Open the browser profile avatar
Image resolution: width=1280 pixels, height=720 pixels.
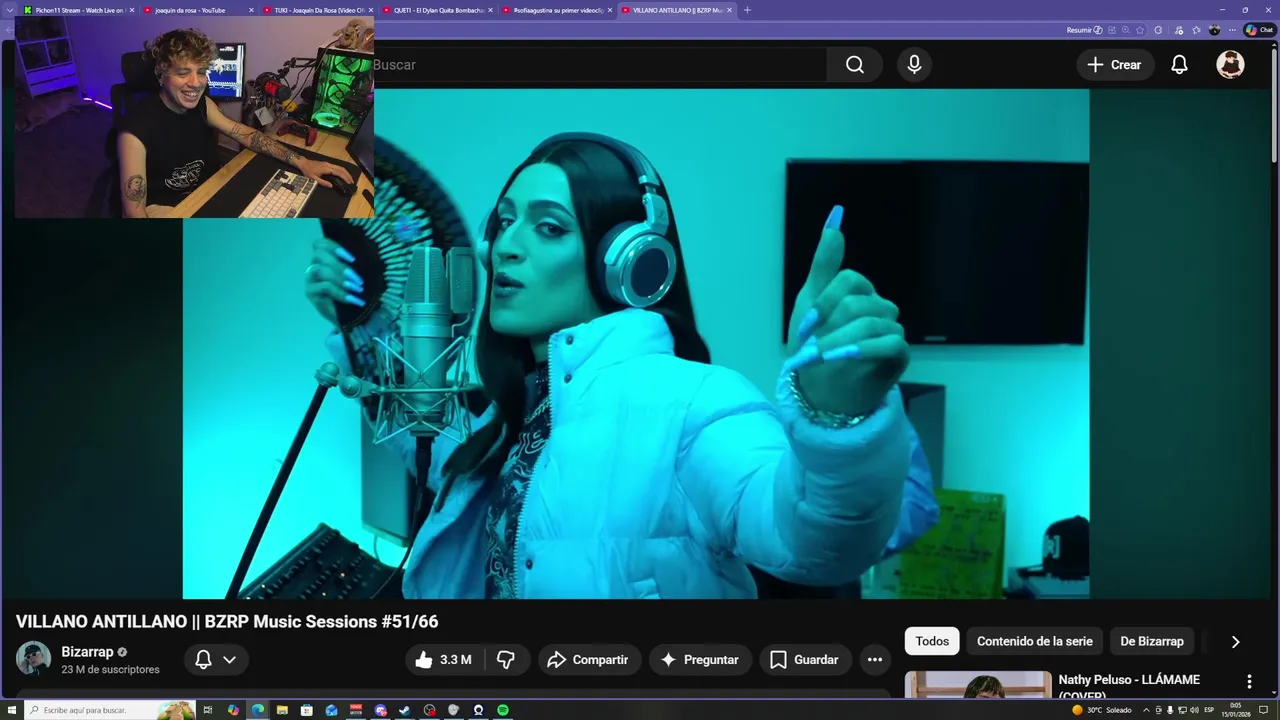point(1214,30)
